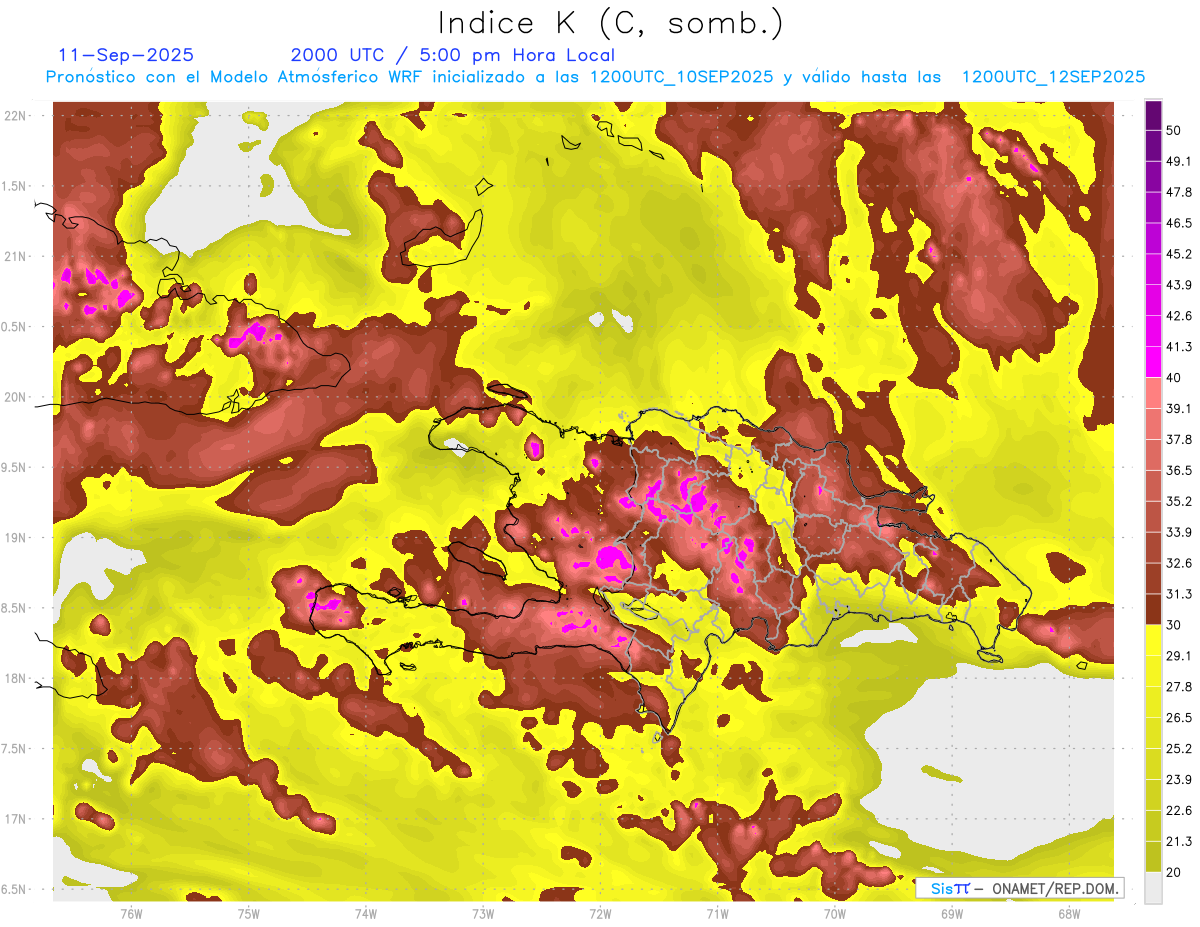Click the 18N latitude label

click(x=16, y=678)
